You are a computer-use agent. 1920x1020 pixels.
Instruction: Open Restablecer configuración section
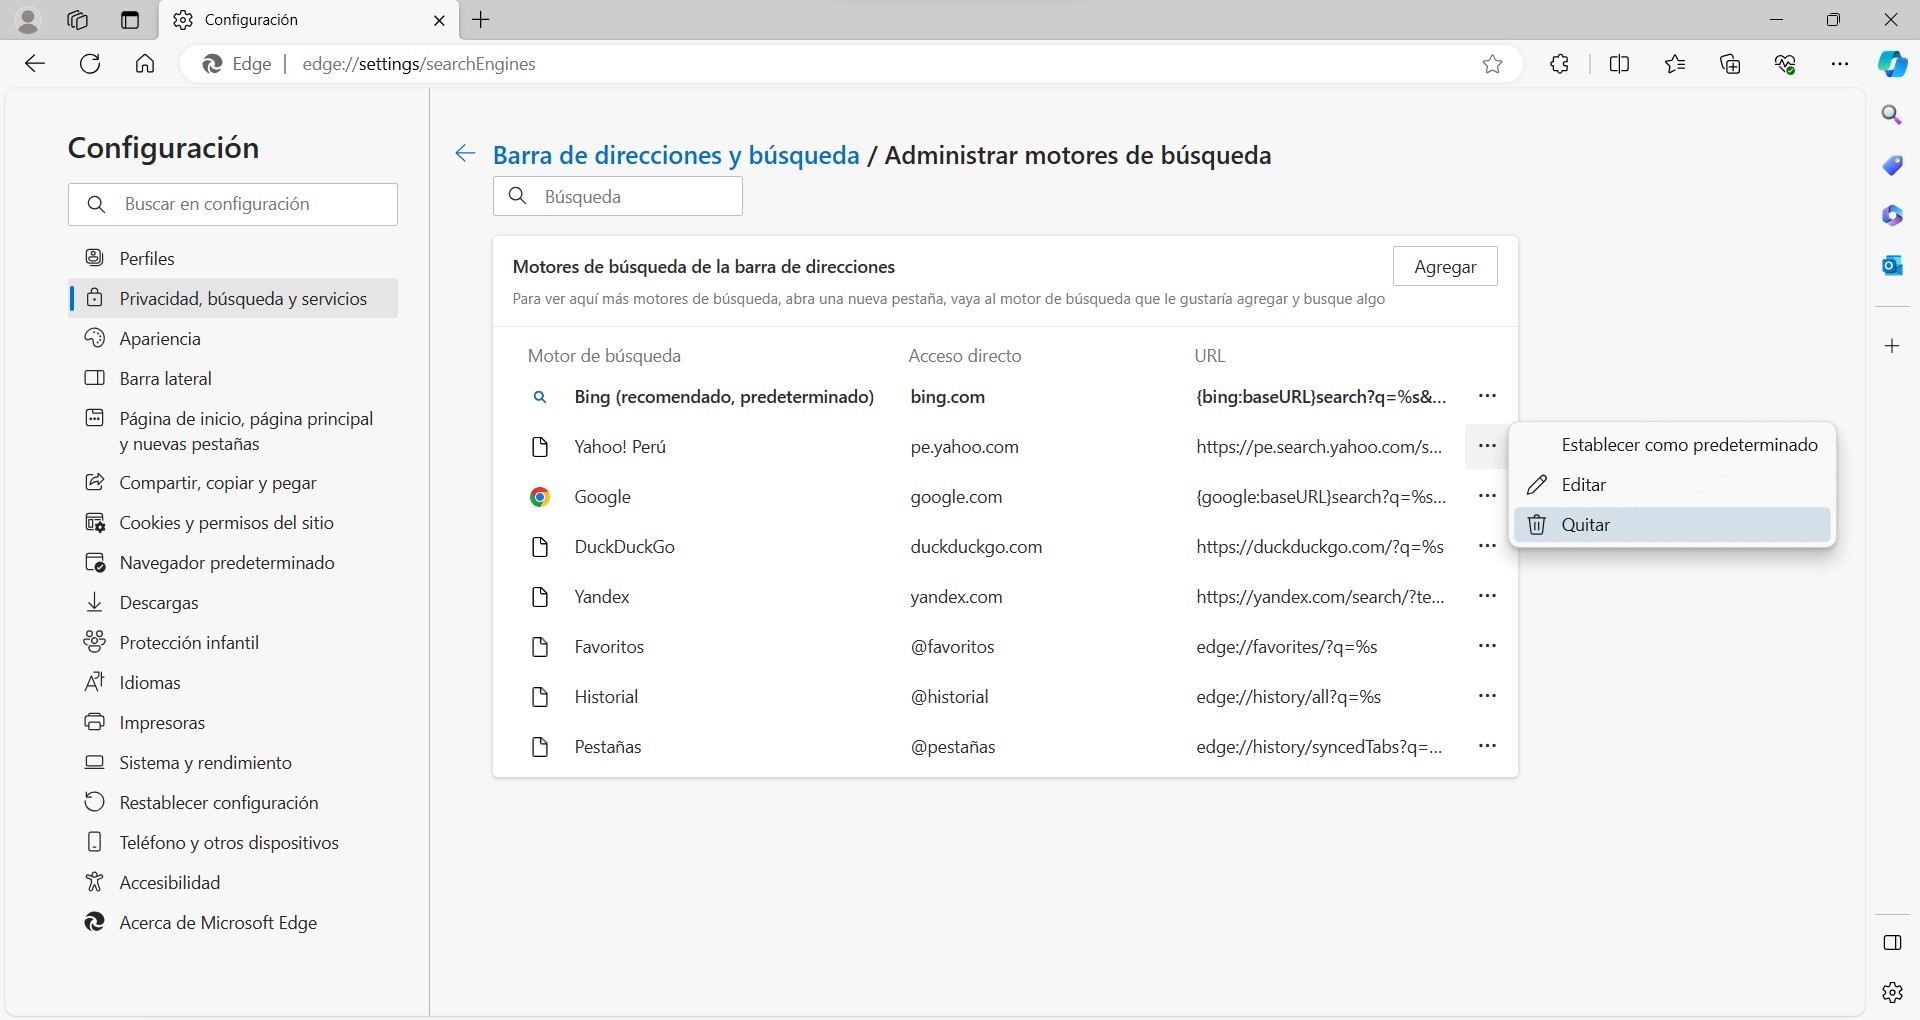(x=233, y=802)
